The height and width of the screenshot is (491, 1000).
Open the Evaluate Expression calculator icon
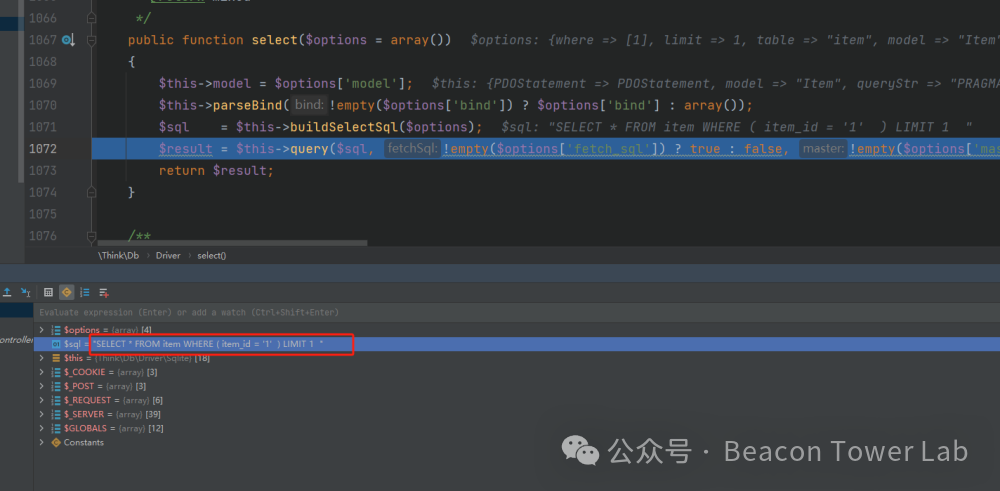click(48, 292)
